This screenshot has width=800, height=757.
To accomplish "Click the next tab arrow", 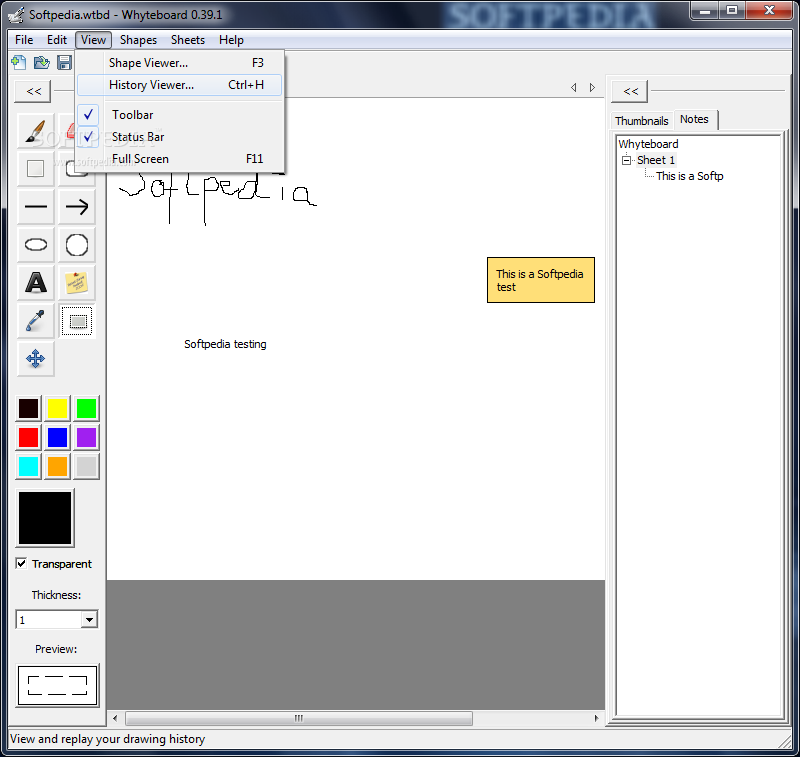I will pyautogui.click(x=592, y=88).
